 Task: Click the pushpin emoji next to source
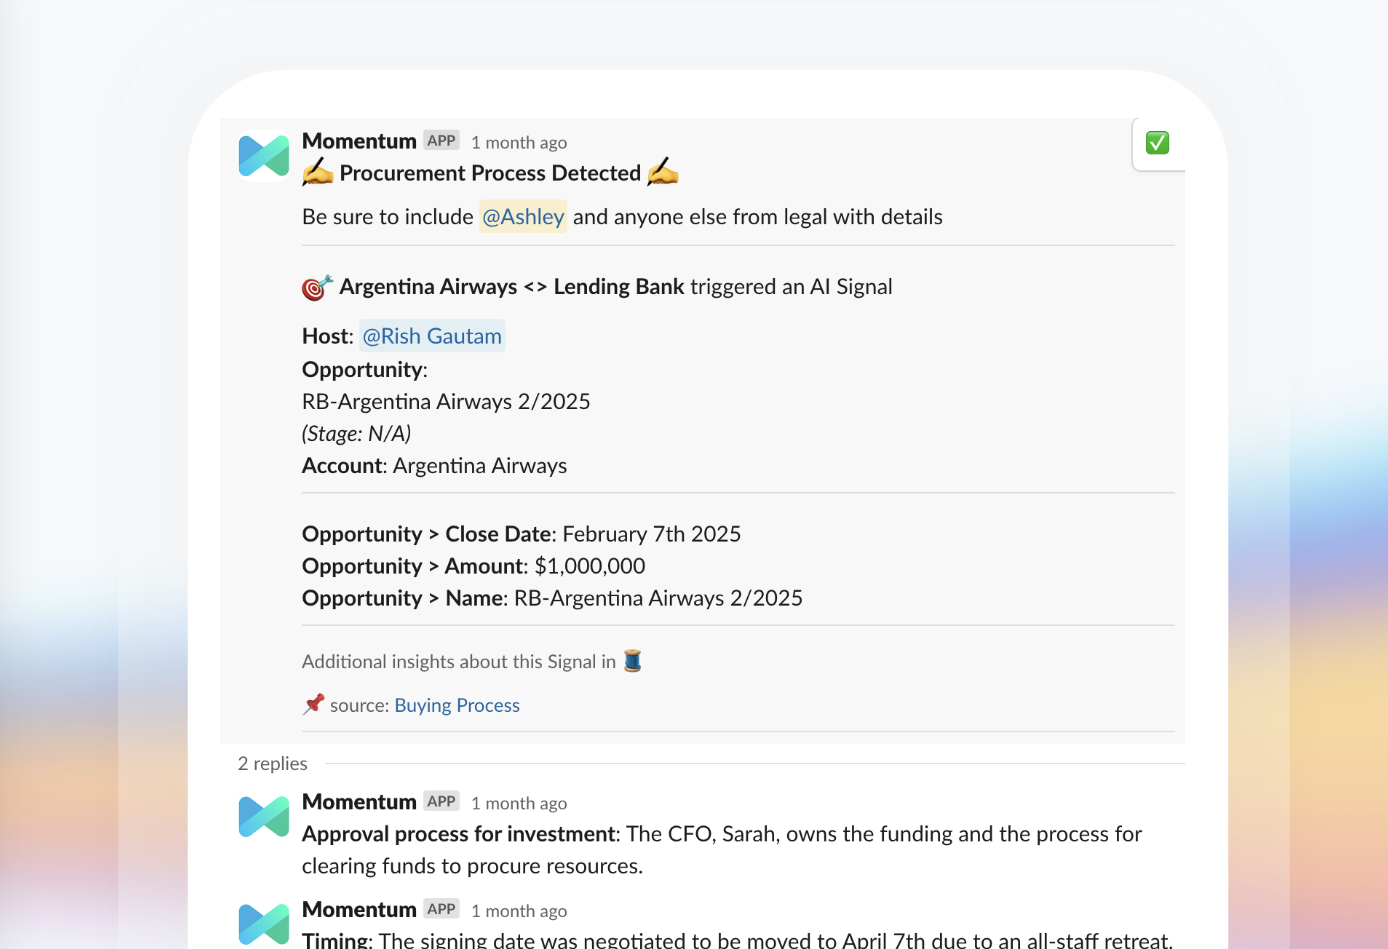pyautogui.click(x=314, y=704)
